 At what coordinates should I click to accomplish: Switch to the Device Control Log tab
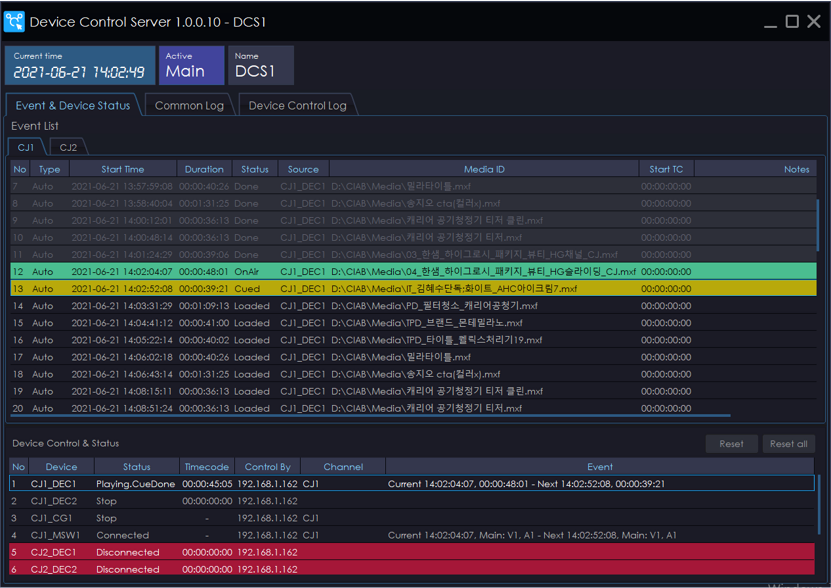click(297, 105)
